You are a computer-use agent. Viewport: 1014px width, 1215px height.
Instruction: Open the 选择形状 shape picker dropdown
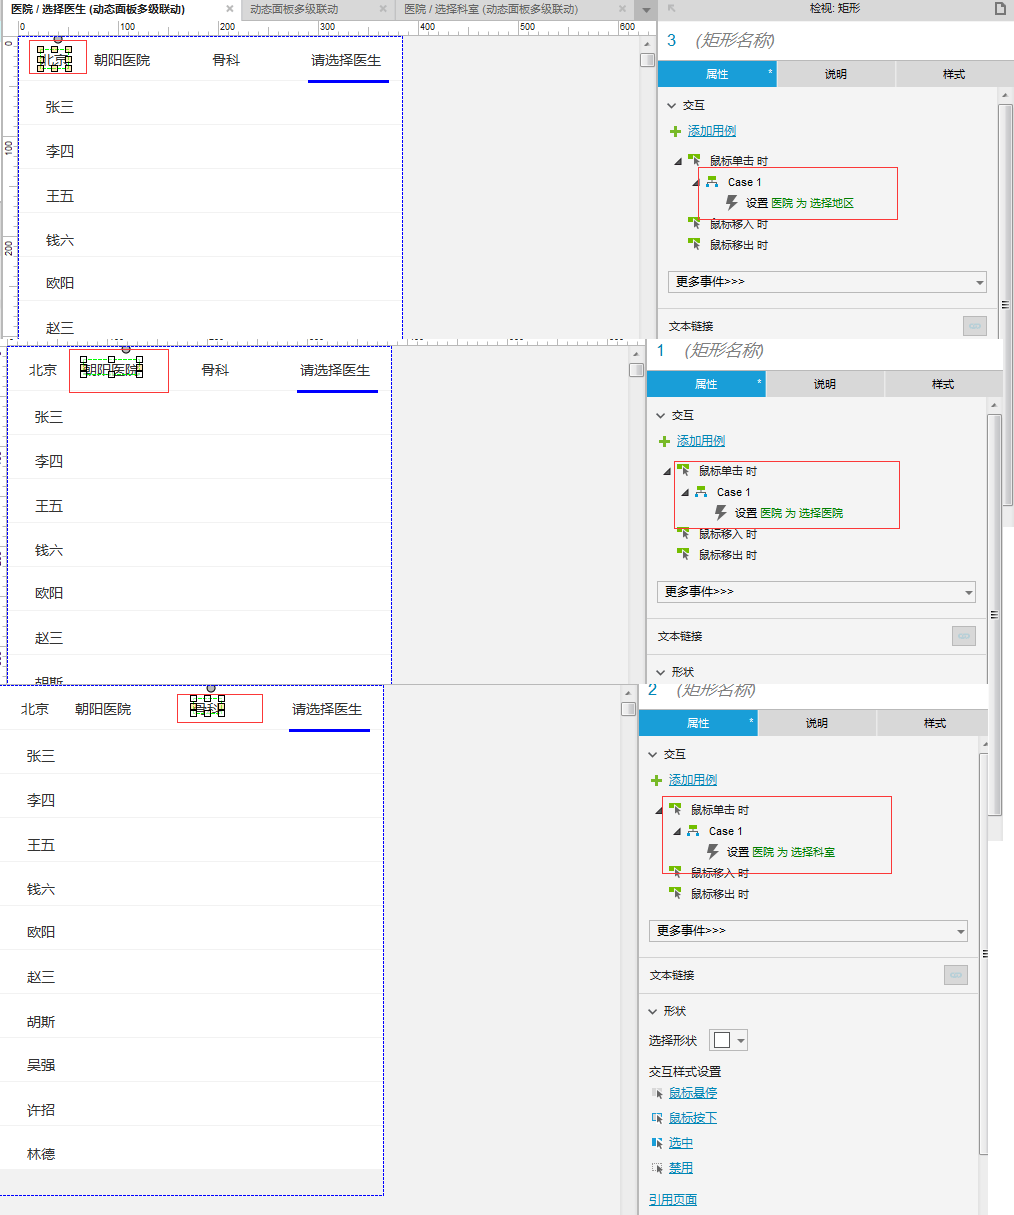coord(741,1041)
